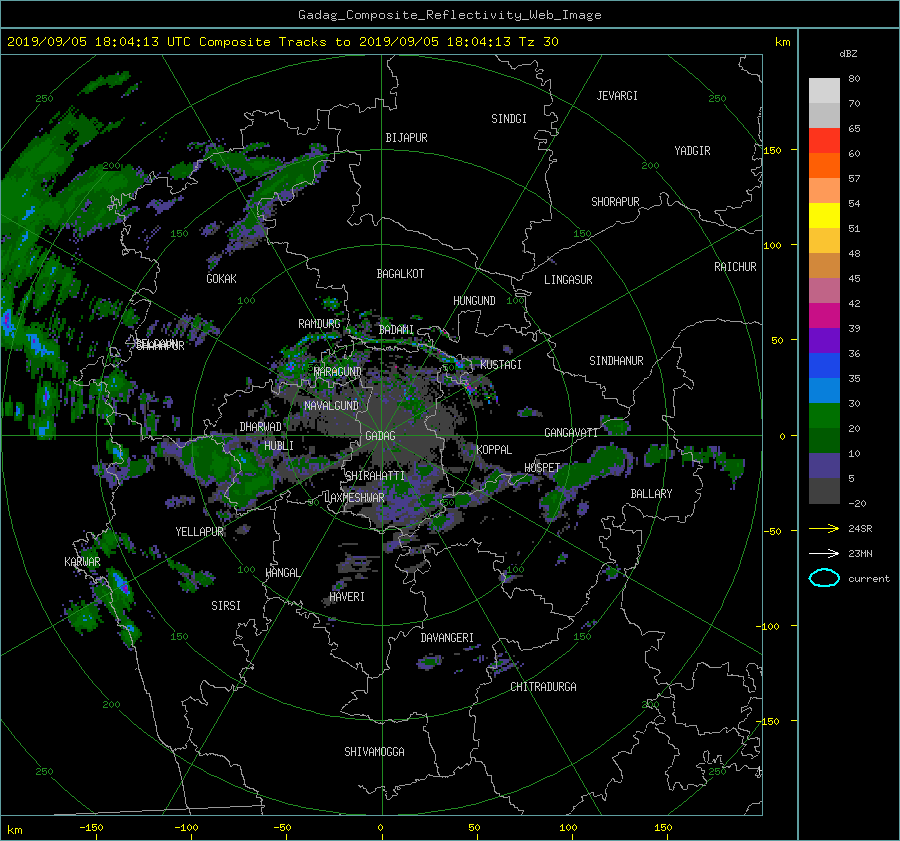Click the KARWAR city label
Image resolution: width=900 pixels, height=841 pixels.
[x=83, y=562]
